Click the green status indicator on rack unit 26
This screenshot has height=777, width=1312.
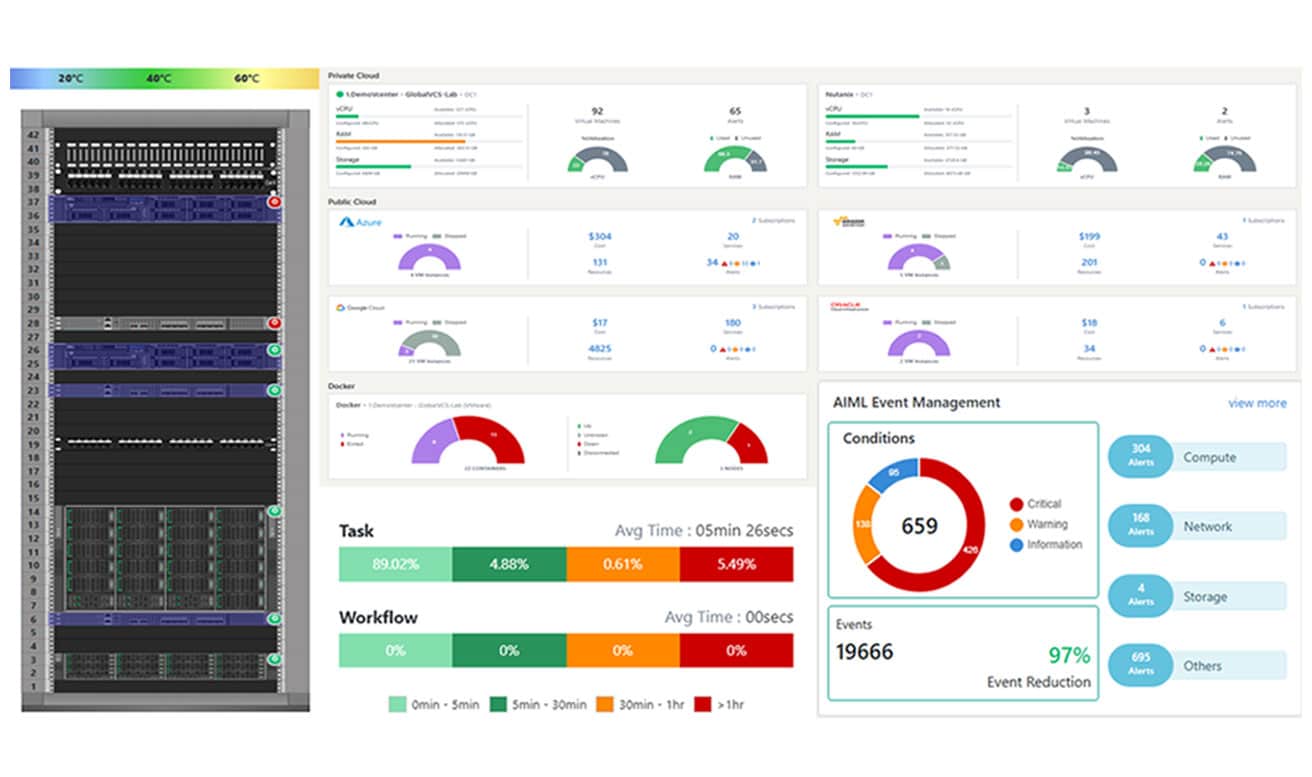coord(273,350)
